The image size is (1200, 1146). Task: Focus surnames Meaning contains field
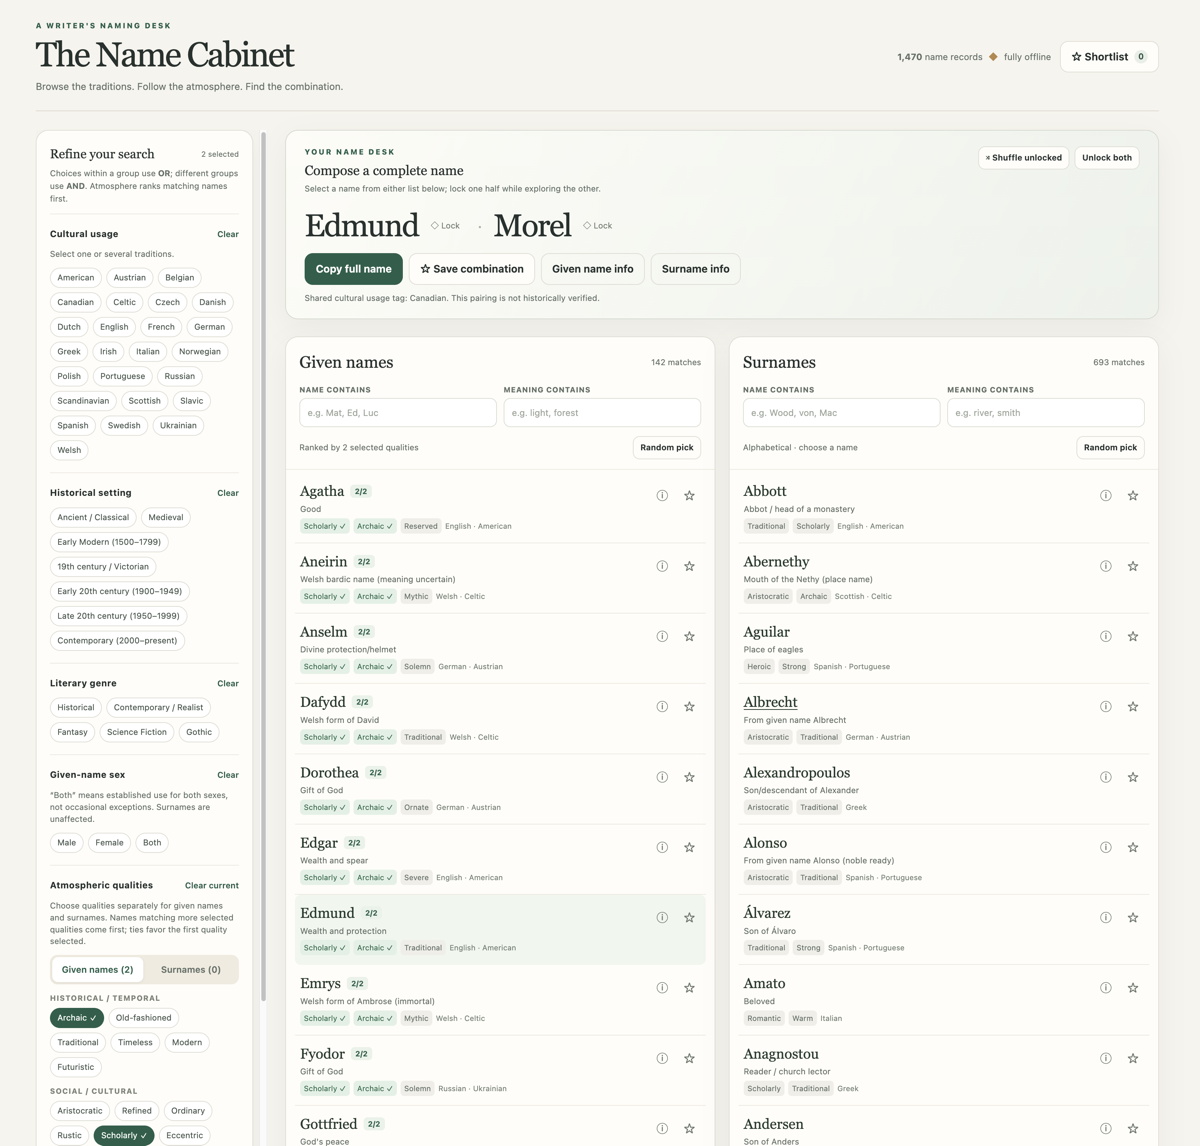(x=1046, y=413)
